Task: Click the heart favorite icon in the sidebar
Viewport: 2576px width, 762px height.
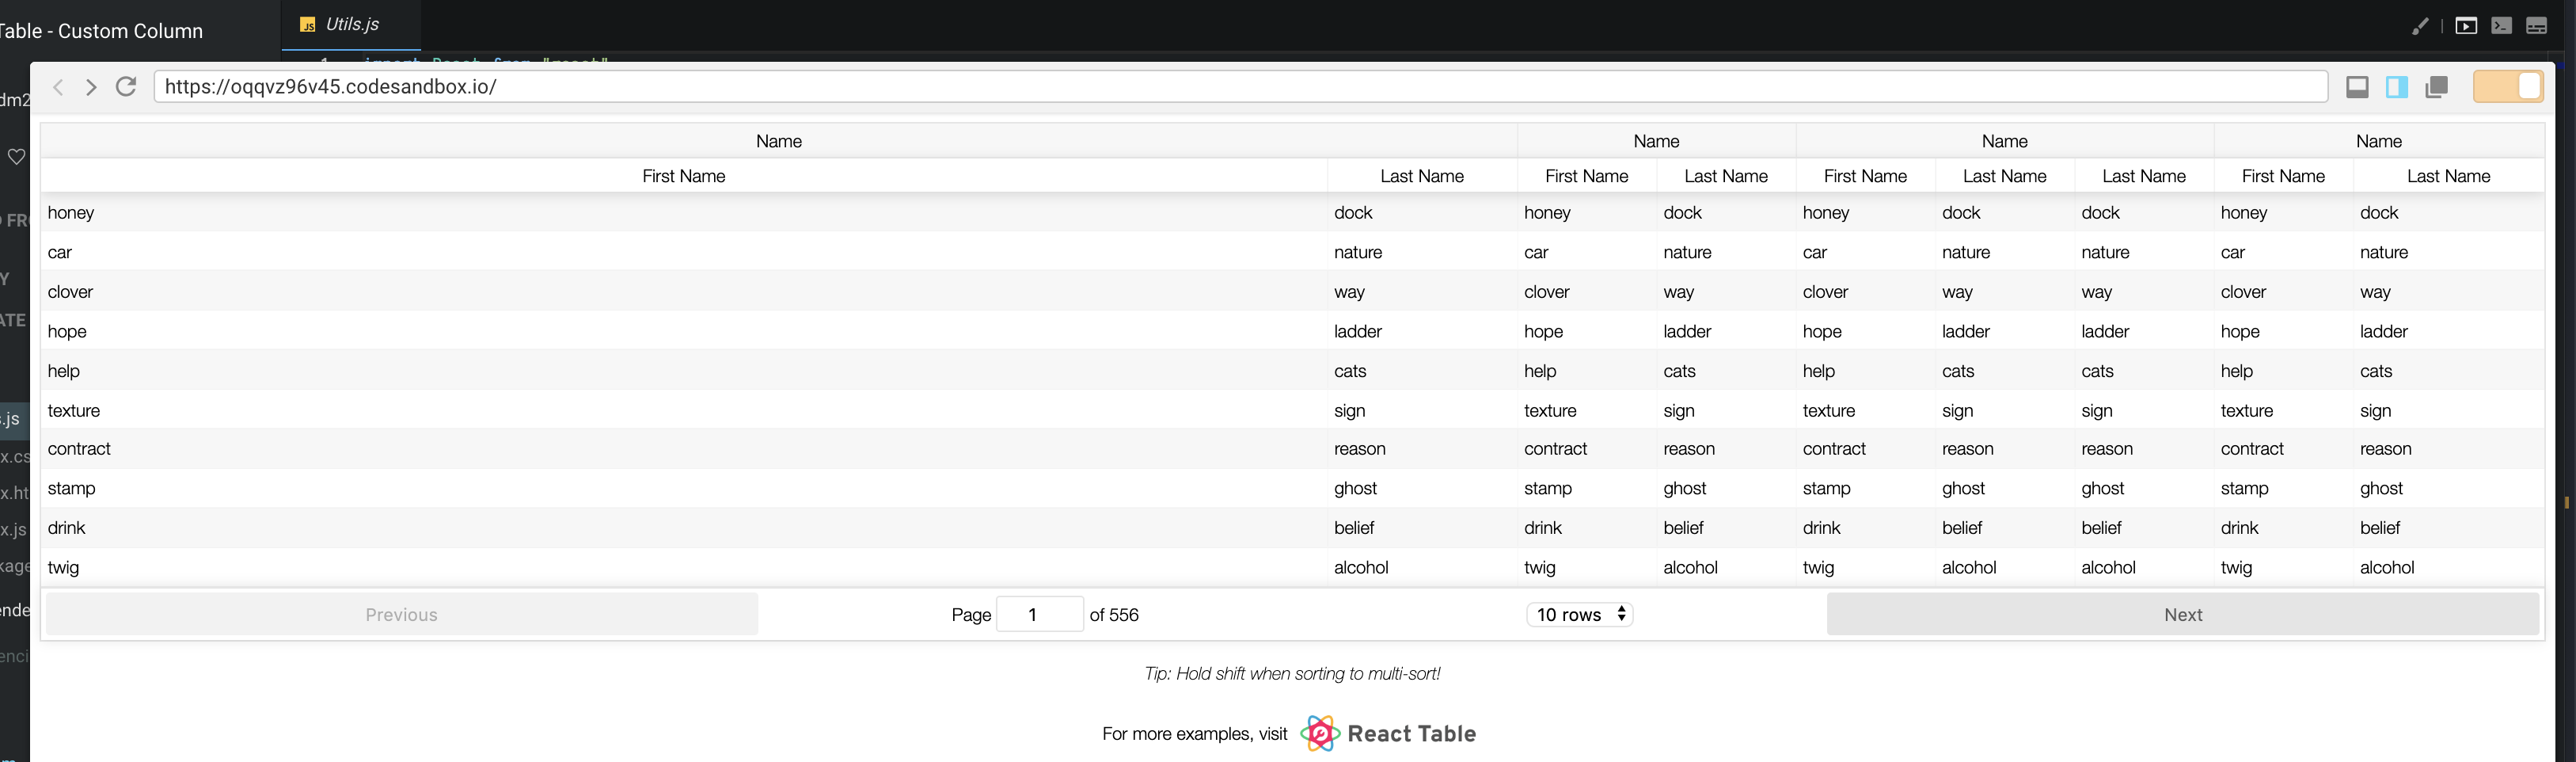Action: pos(16,156)
